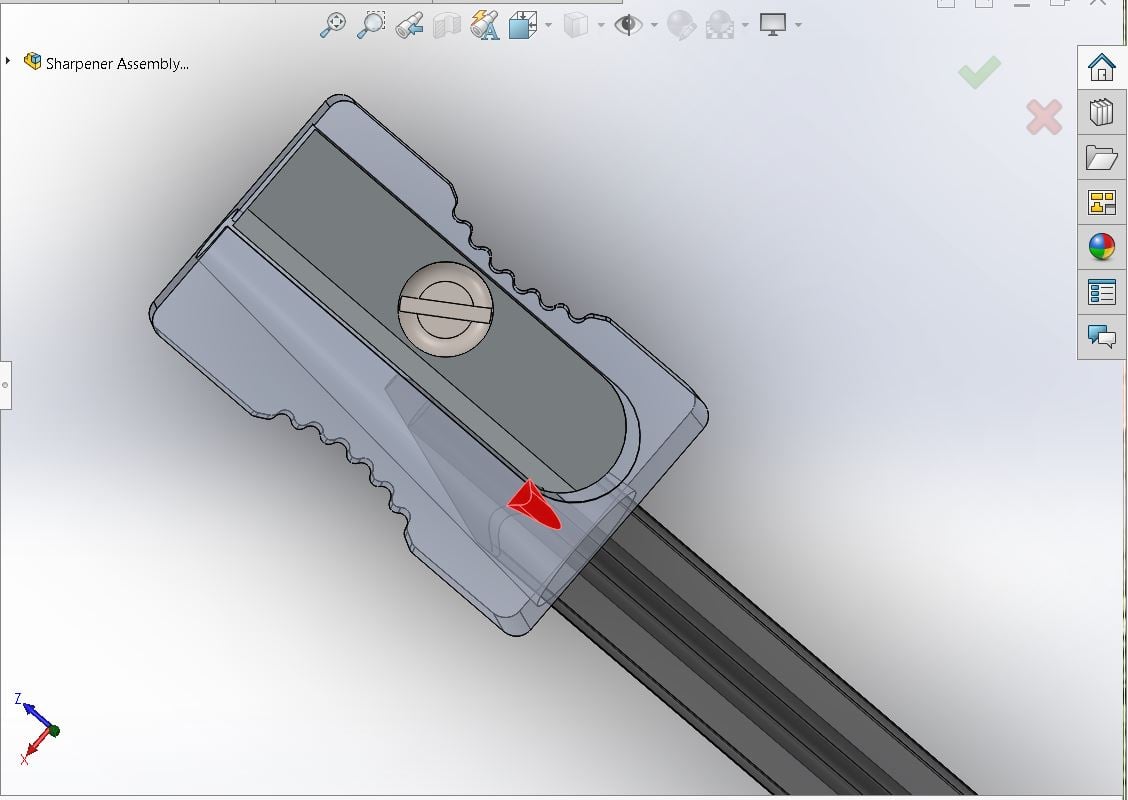Screen dimensions: 1128x800
Task: Open Appearances, Scenes, and Decals tab
Action: click(x=1101, y=247)
